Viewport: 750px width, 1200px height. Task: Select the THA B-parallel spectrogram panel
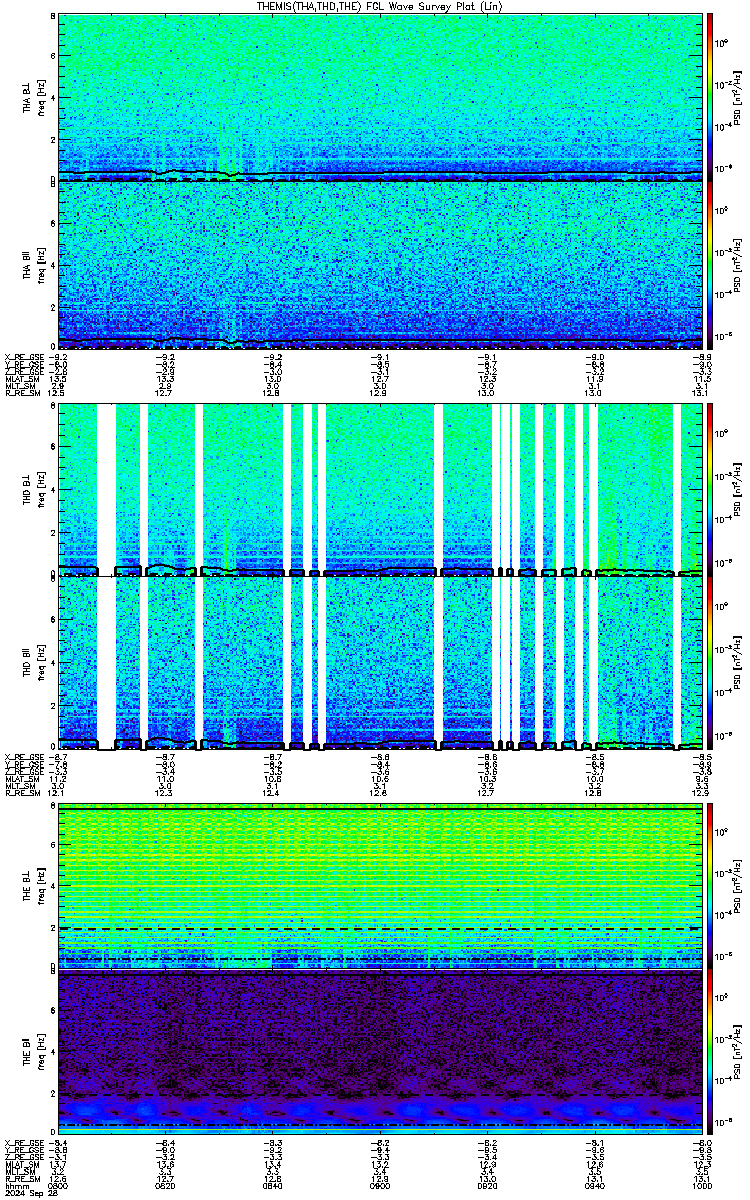(x=378, y=265)
